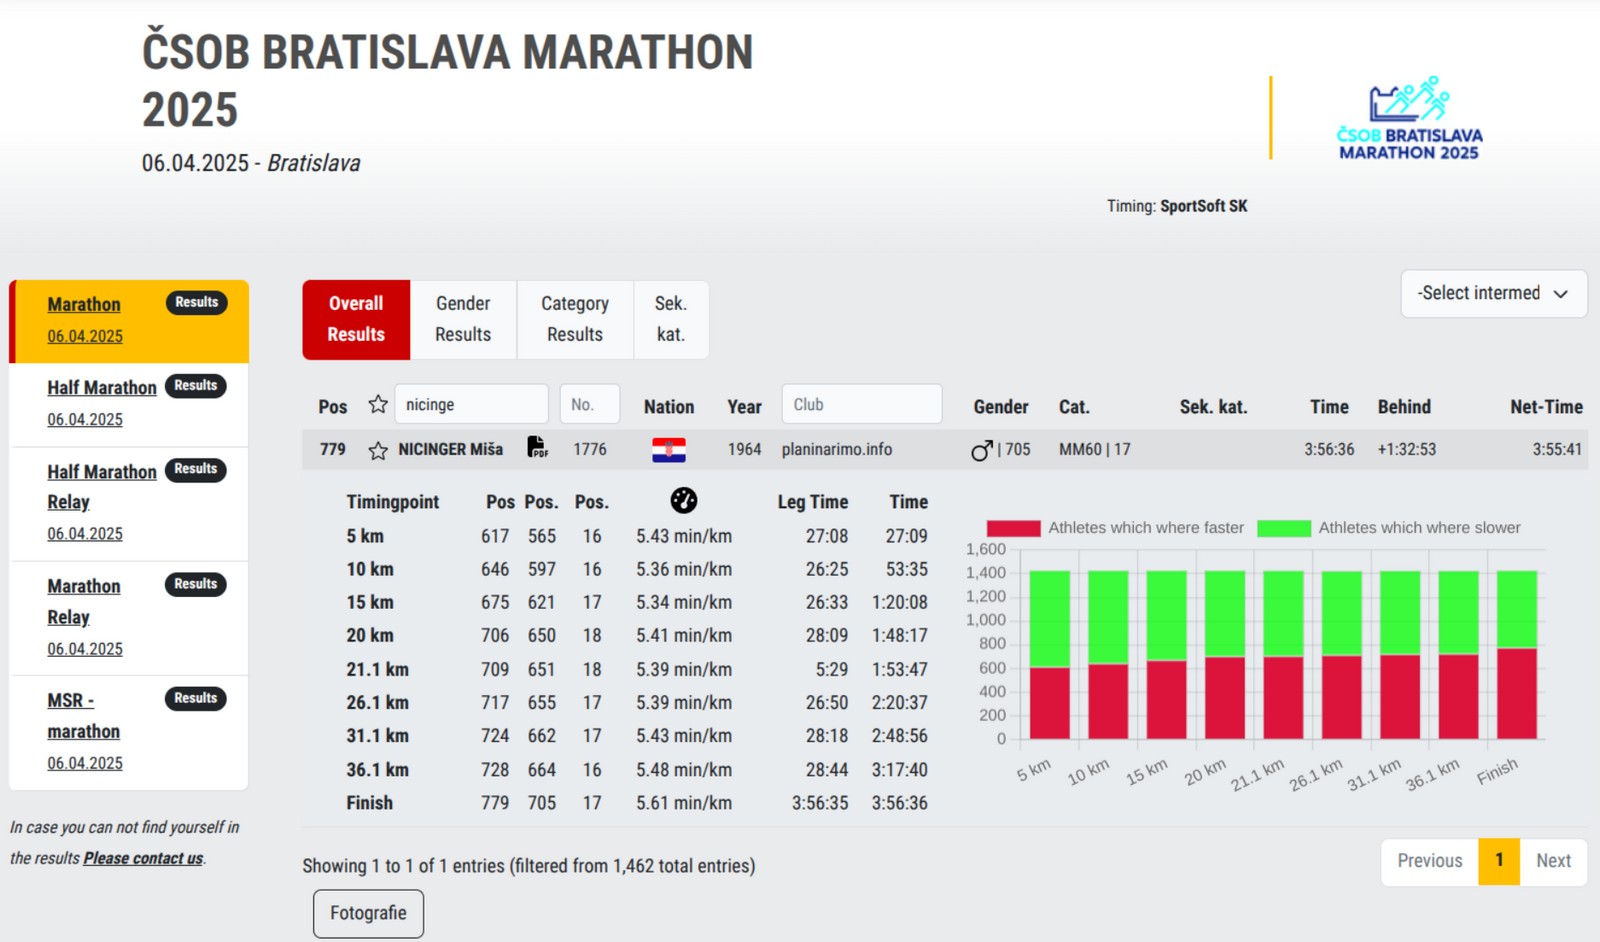Go to Next results page
Screen dimensions: 1600x942
pos(1553,861)
